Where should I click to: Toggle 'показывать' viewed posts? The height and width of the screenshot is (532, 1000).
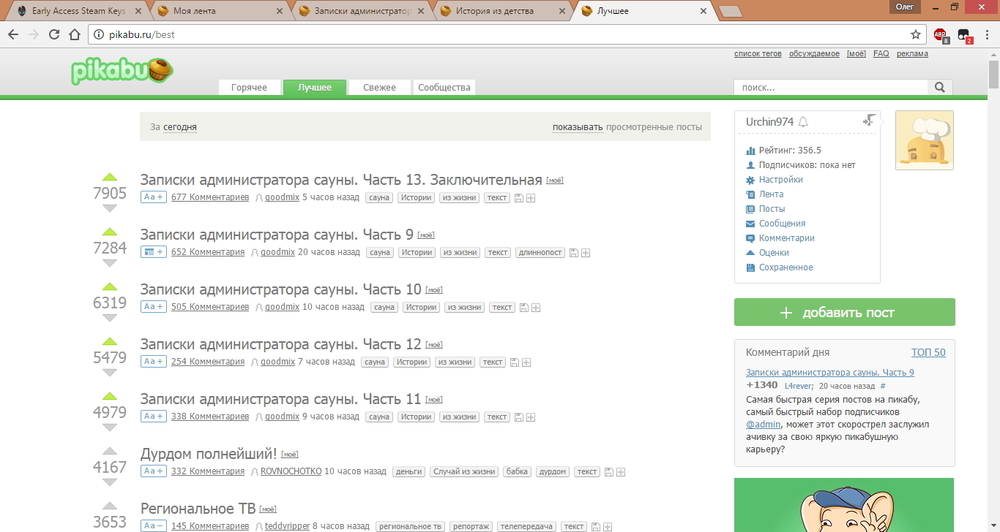pyautogui.click(x=577, y=128)
